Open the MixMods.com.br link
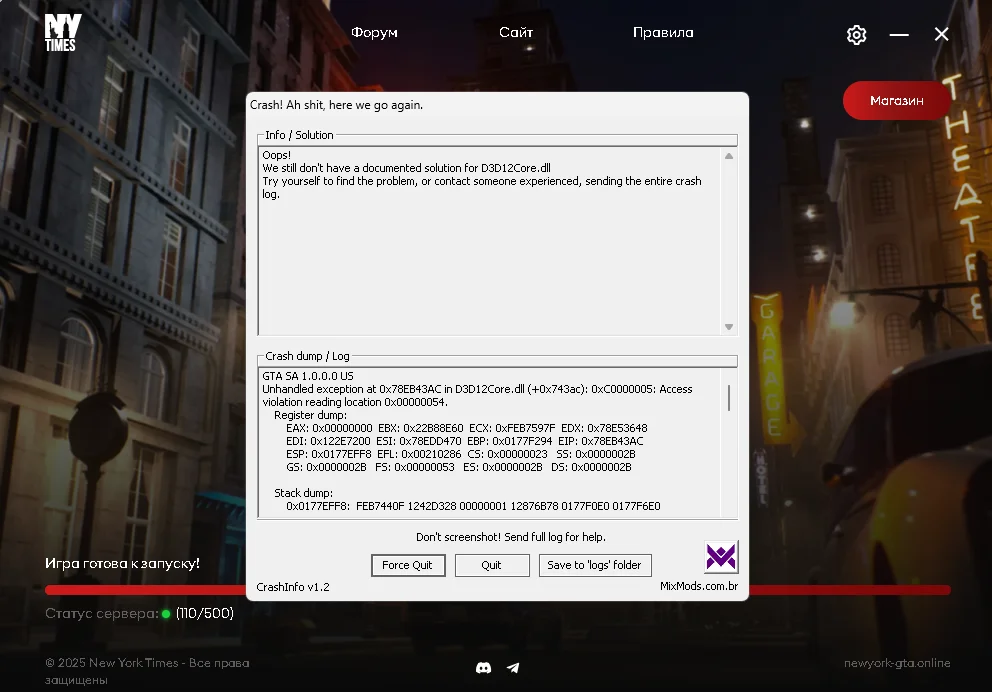The width and height of the screenshot is (992, 692). tap(698, 586)
